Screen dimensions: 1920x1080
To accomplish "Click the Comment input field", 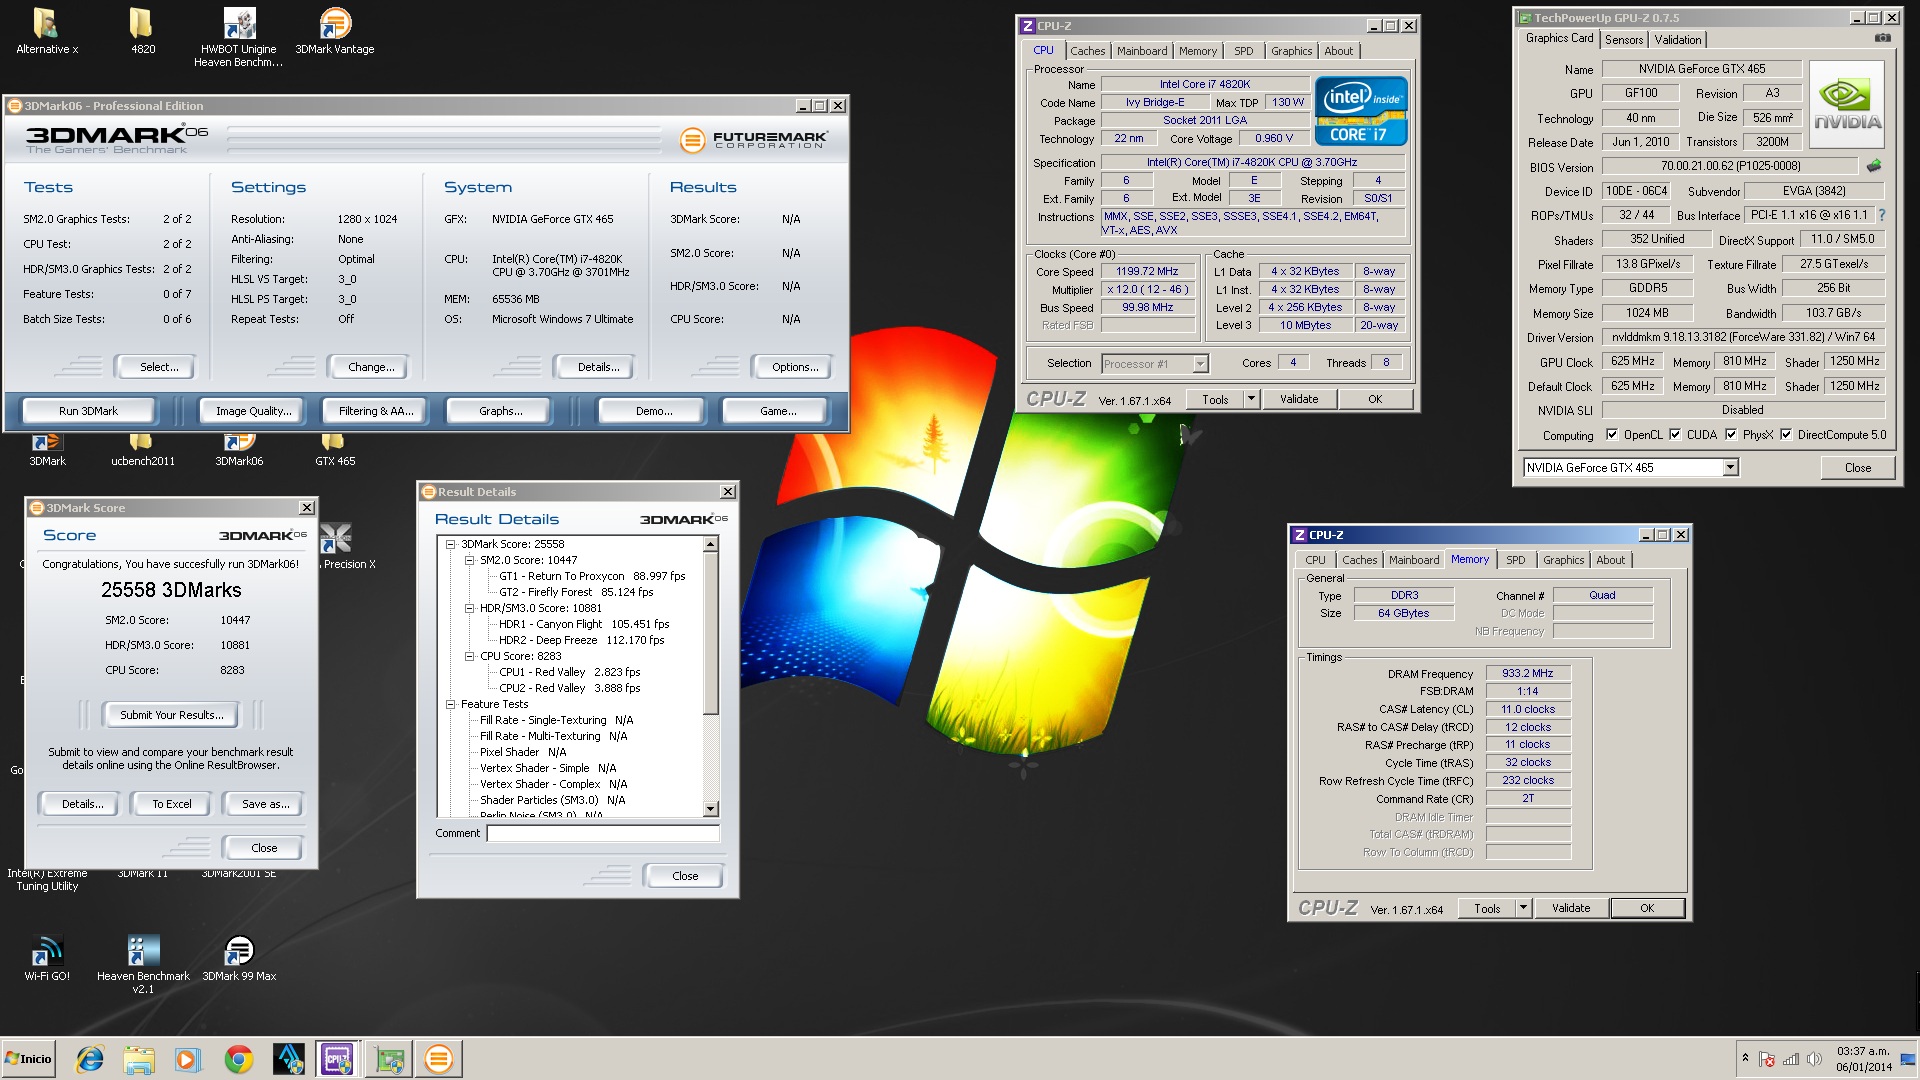I will click(x=603, y=833).
